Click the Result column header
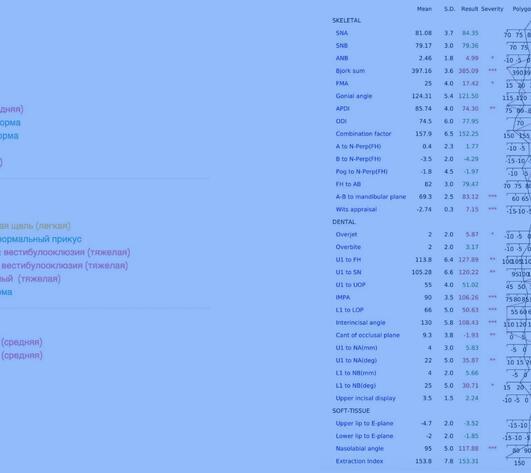This screenshot has height=473, width=531. pos(470,9)
